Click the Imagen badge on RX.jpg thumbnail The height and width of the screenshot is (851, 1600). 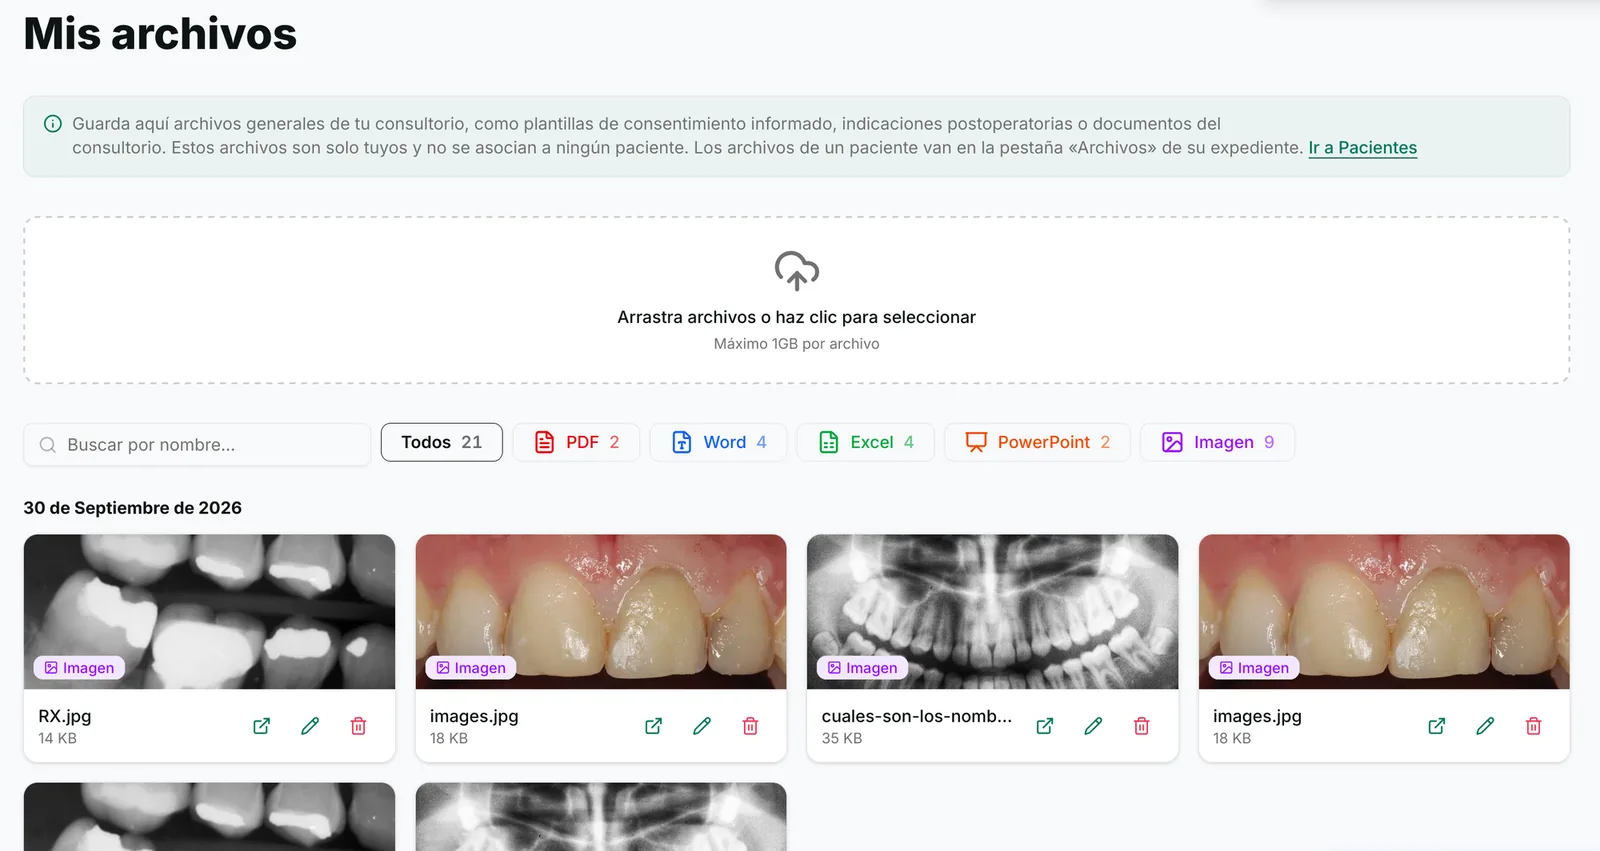pyautogui.click(x=79, y=668)
